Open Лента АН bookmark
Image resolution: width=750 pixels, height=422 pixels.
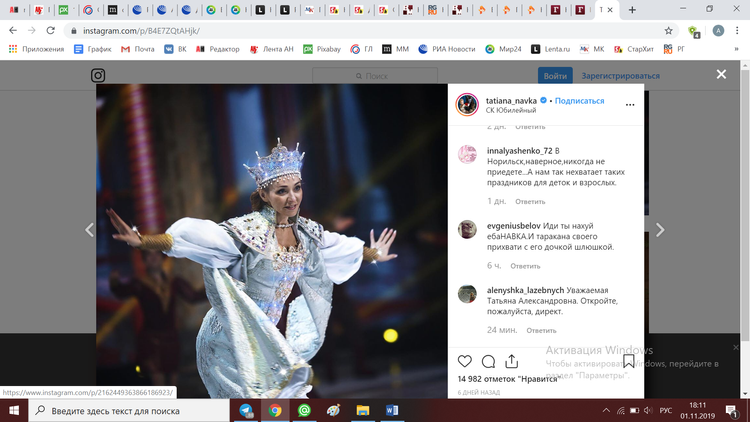pos(272,49)
